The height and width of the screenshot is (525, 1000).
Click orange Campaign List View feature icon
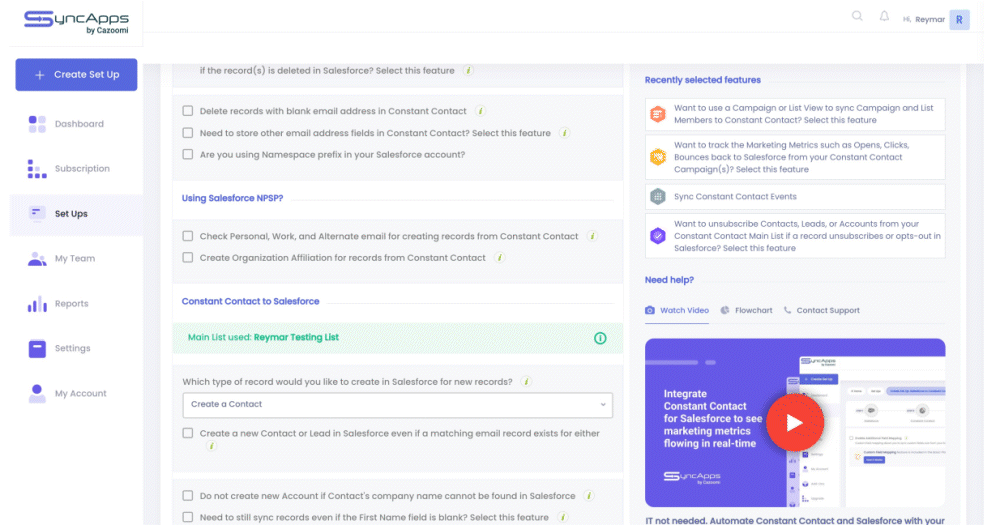(658, 114)
